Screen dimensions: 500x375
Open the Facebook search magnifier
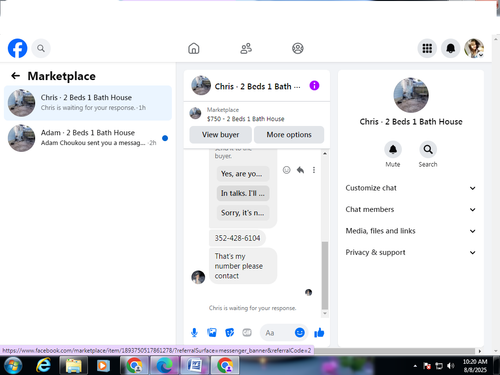coord(41,48)
